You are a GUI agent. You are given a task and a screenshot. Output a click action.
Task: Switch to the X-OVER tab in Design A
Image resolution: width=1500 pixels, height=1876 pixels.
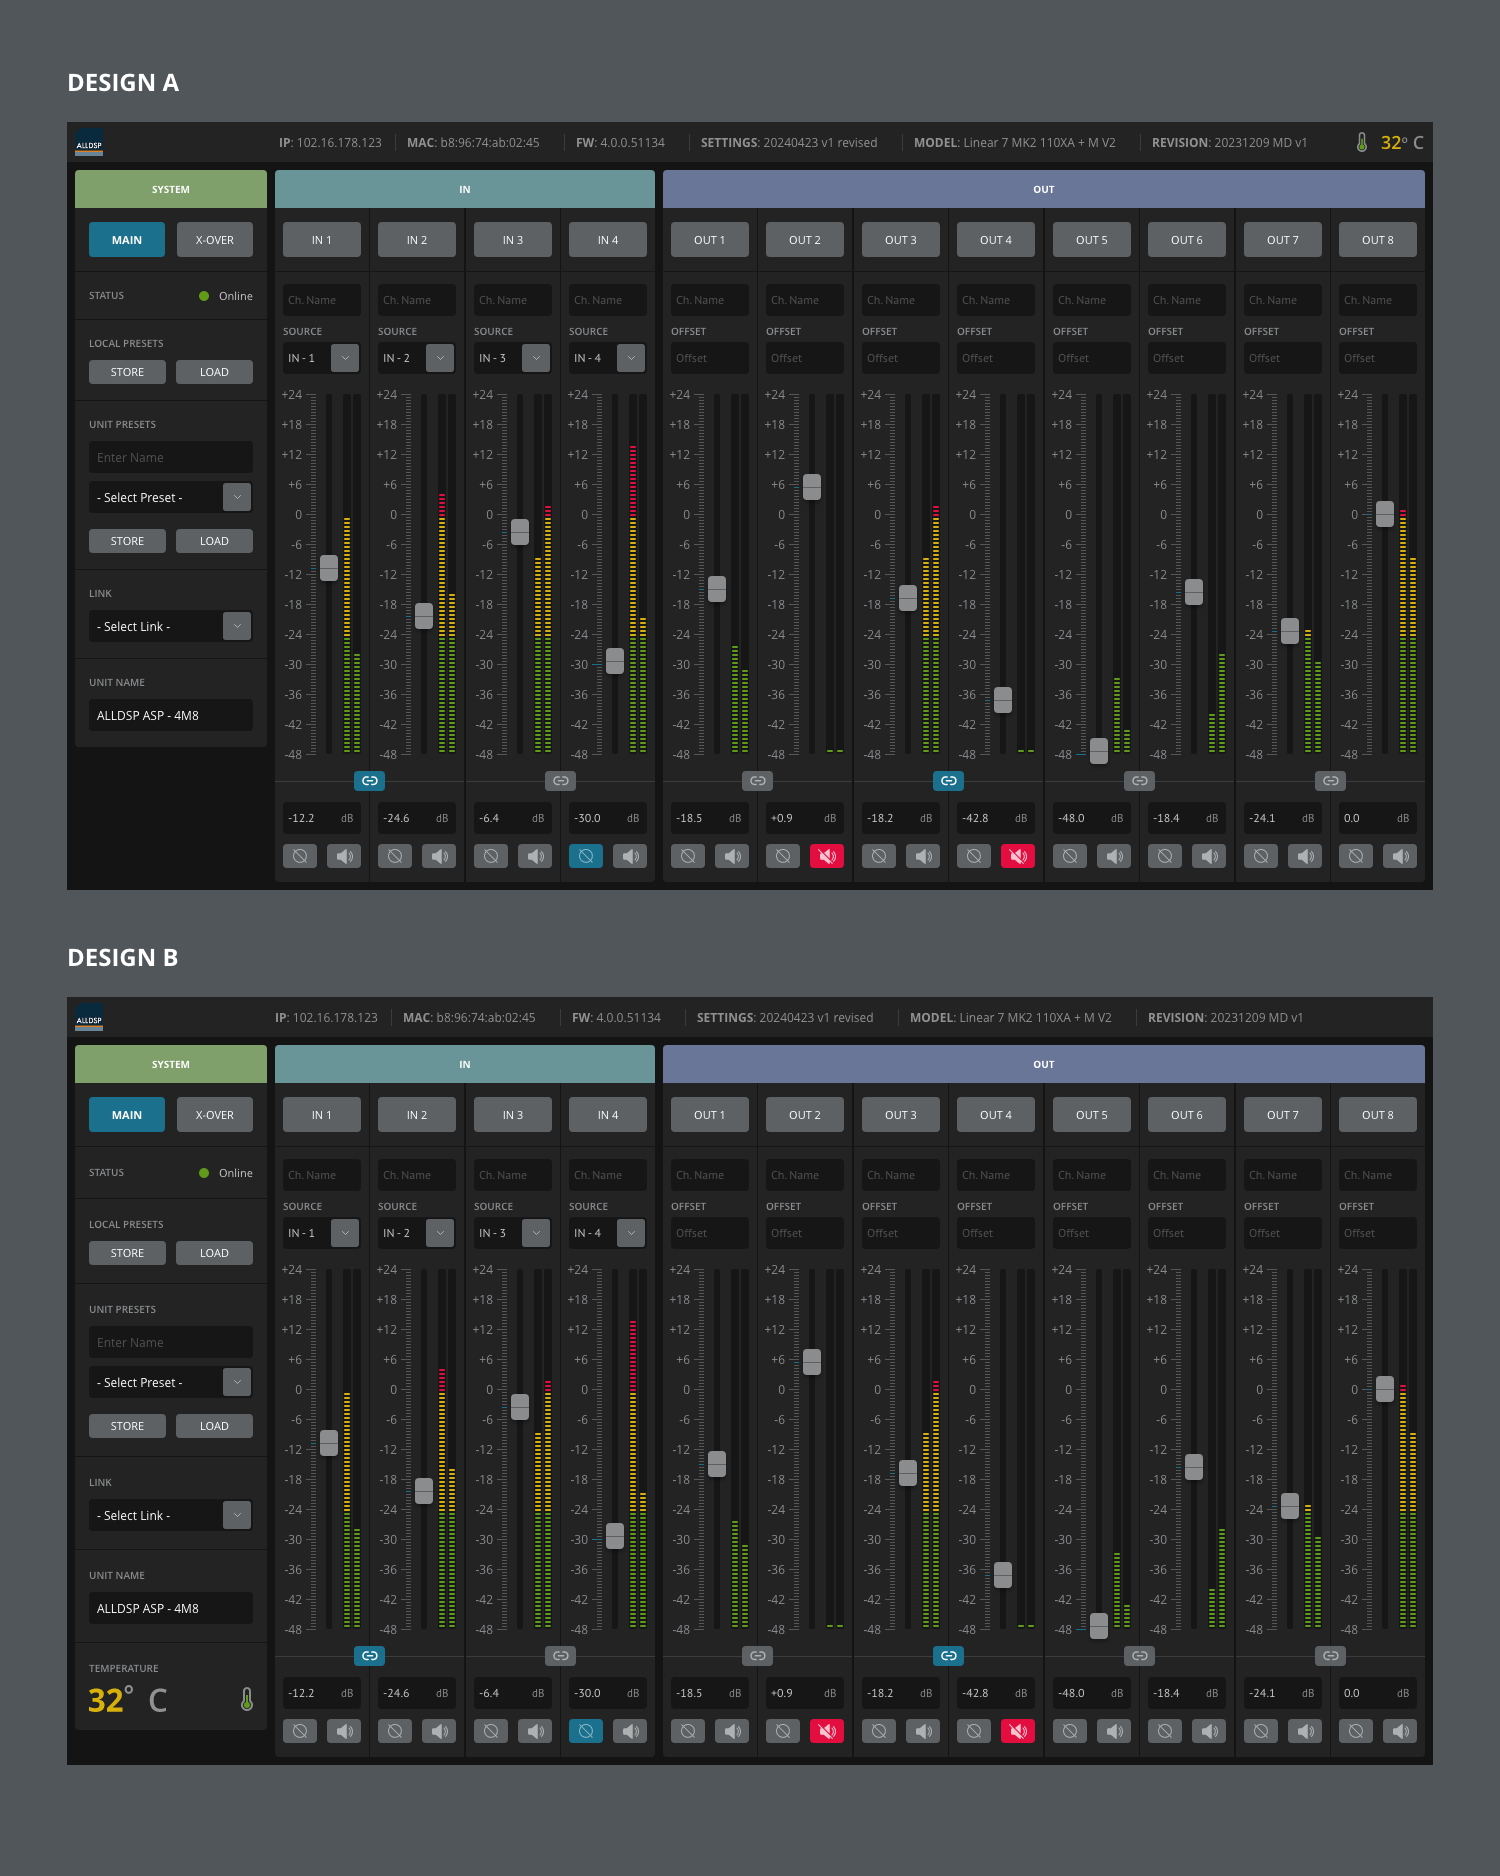tap(214, 240)
